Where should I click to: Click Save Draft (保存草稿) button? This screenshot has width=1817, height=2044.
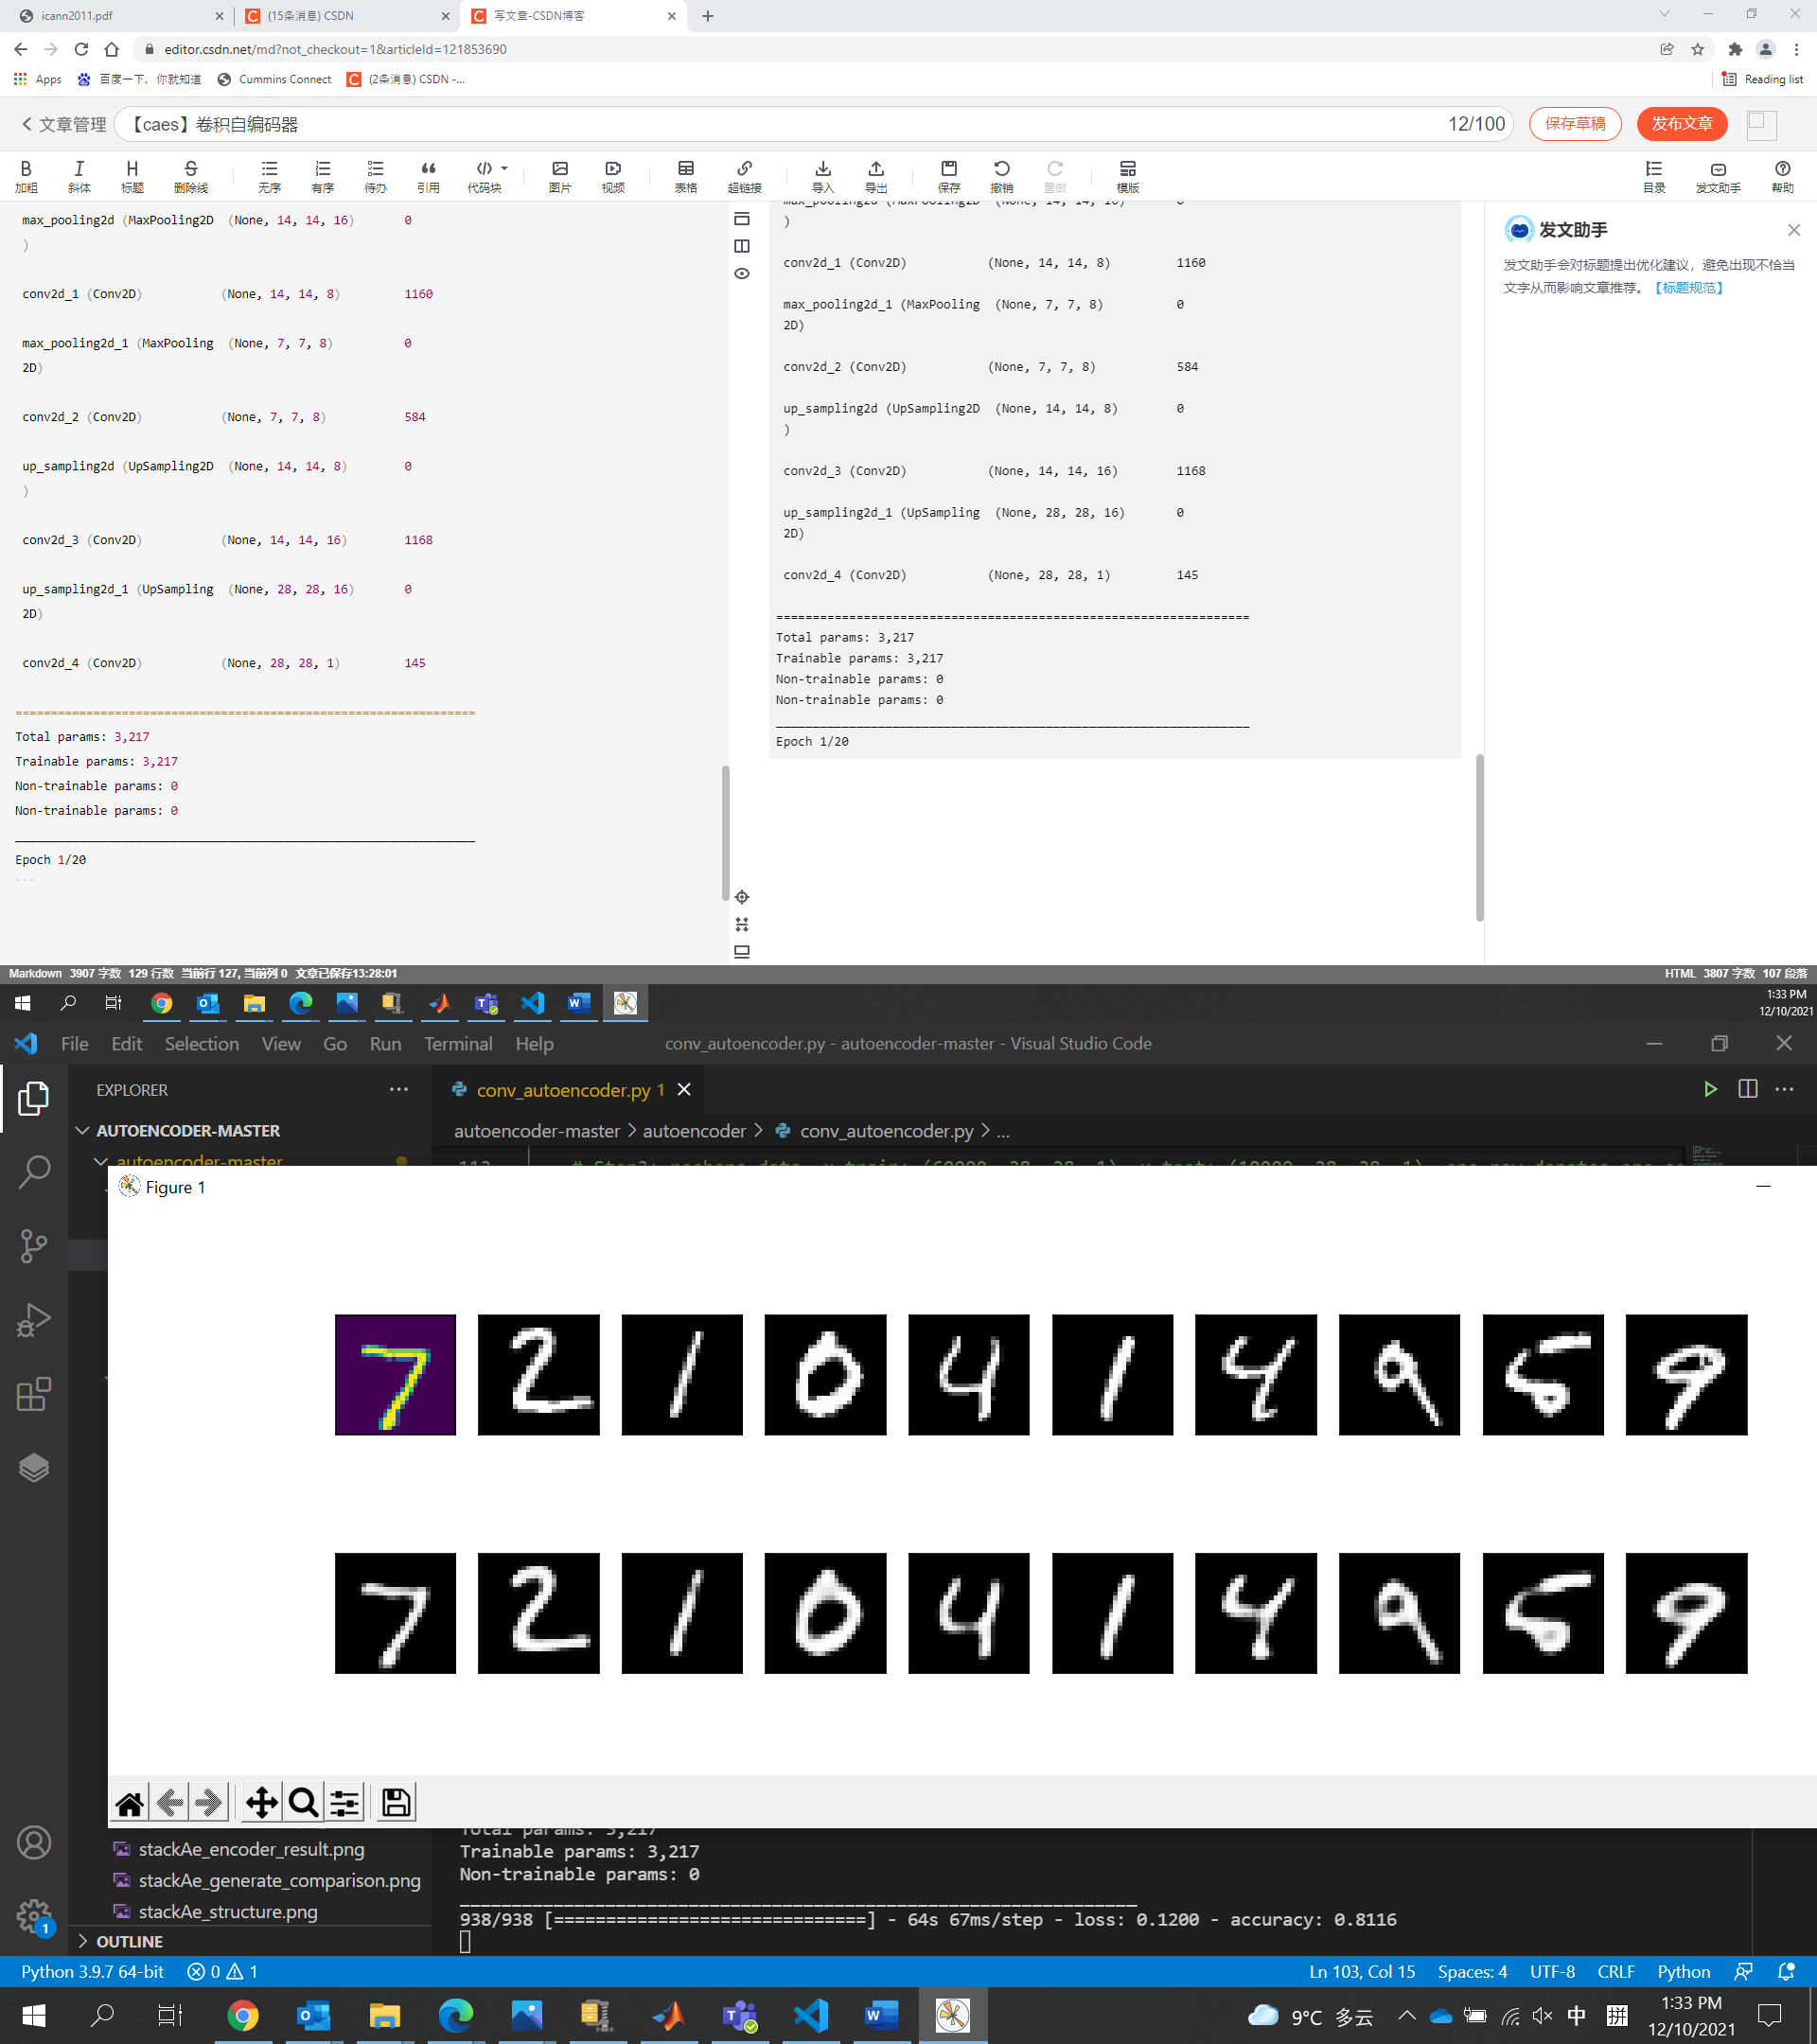pos(1575,123)
